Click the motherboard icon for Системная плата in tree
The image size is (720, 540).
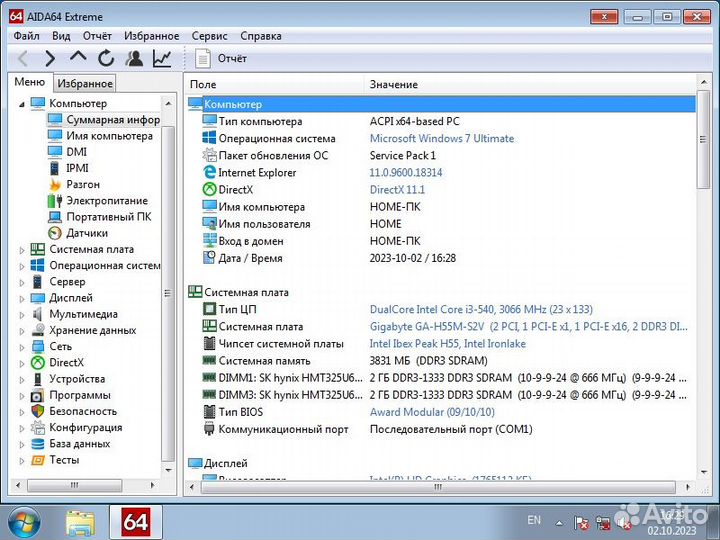click(38, 249)
